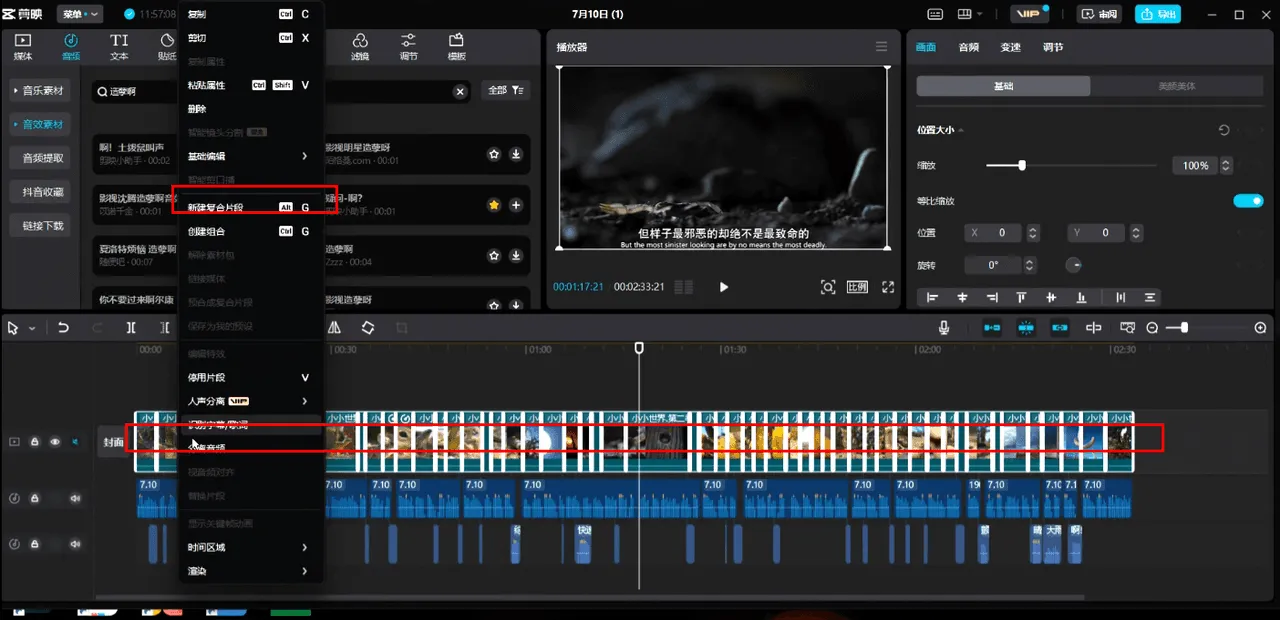This screenshot has width=1280, height=620.
Task: Open the 菜单 dropdown menu
Action: pyautogui.click(x=80, y=14)
